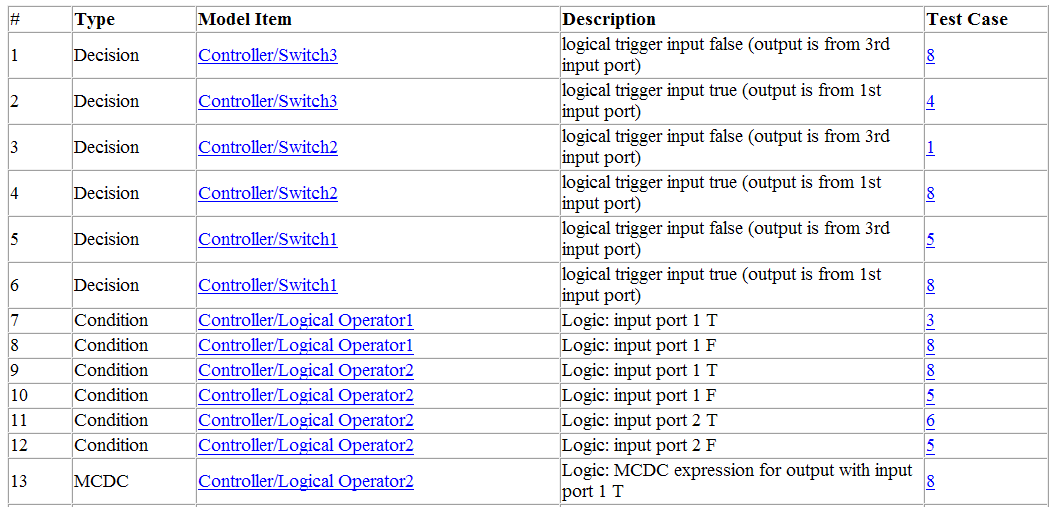Open Logical Operator1 link in row 8
The height and width of the screenshot is (507, 1057).
tap(305, 345)
